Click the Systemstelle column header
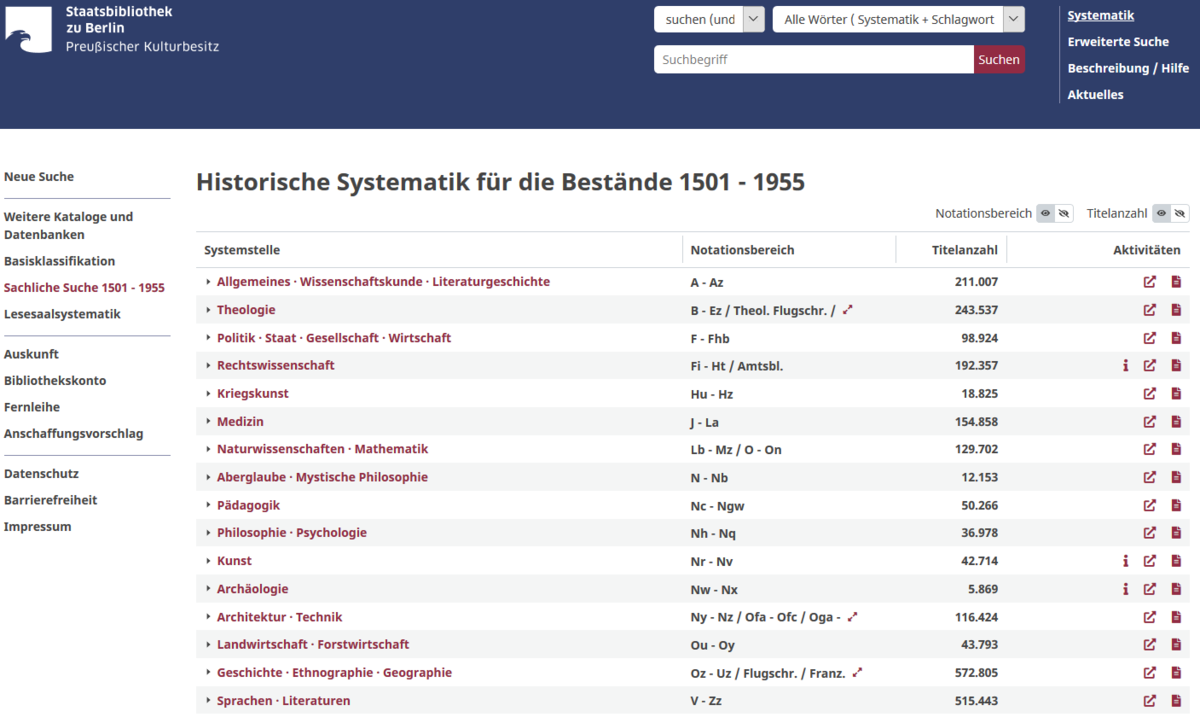The height and width of the screenshot is (723, 1200). [242, 250]
